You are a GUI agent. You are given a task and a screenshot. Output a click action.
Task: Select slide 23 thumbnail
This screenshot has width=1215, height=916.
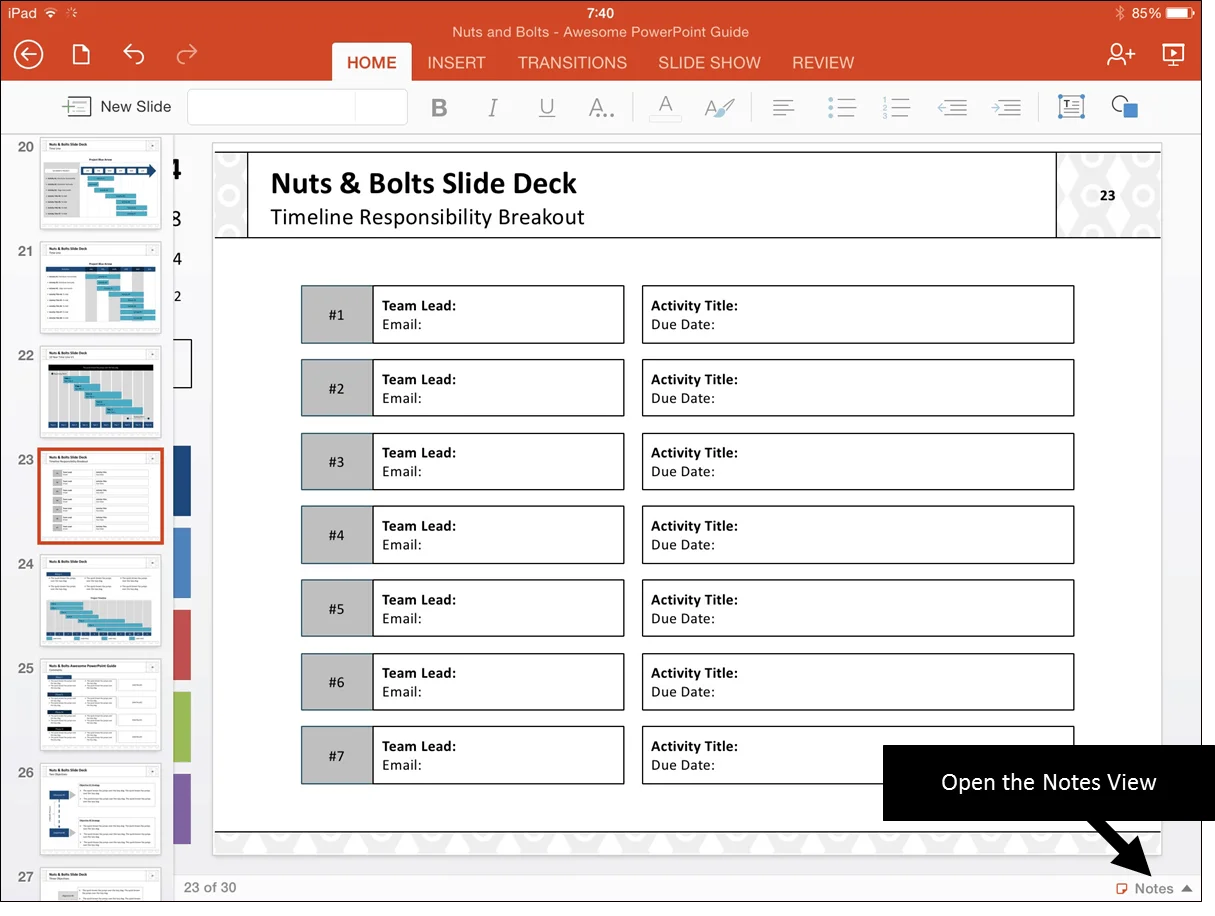click(100, 496)
